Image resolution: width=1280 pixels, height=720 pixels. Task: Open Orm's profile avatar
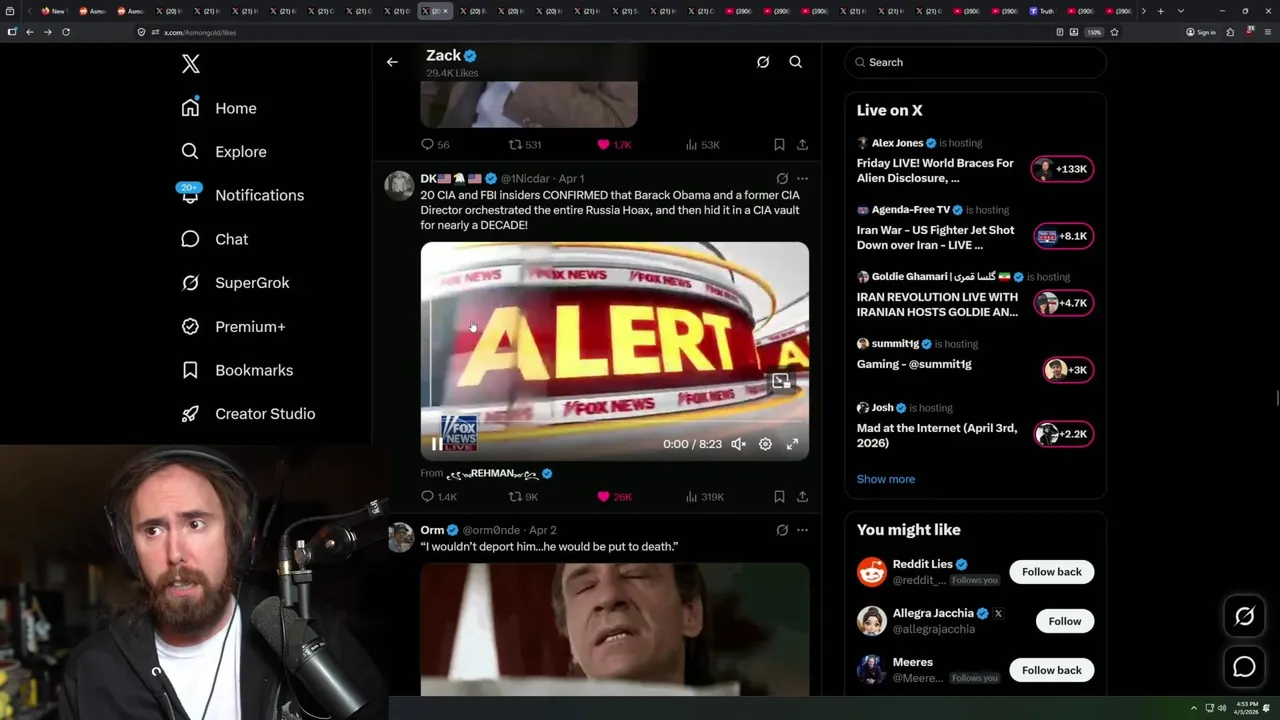399,537
